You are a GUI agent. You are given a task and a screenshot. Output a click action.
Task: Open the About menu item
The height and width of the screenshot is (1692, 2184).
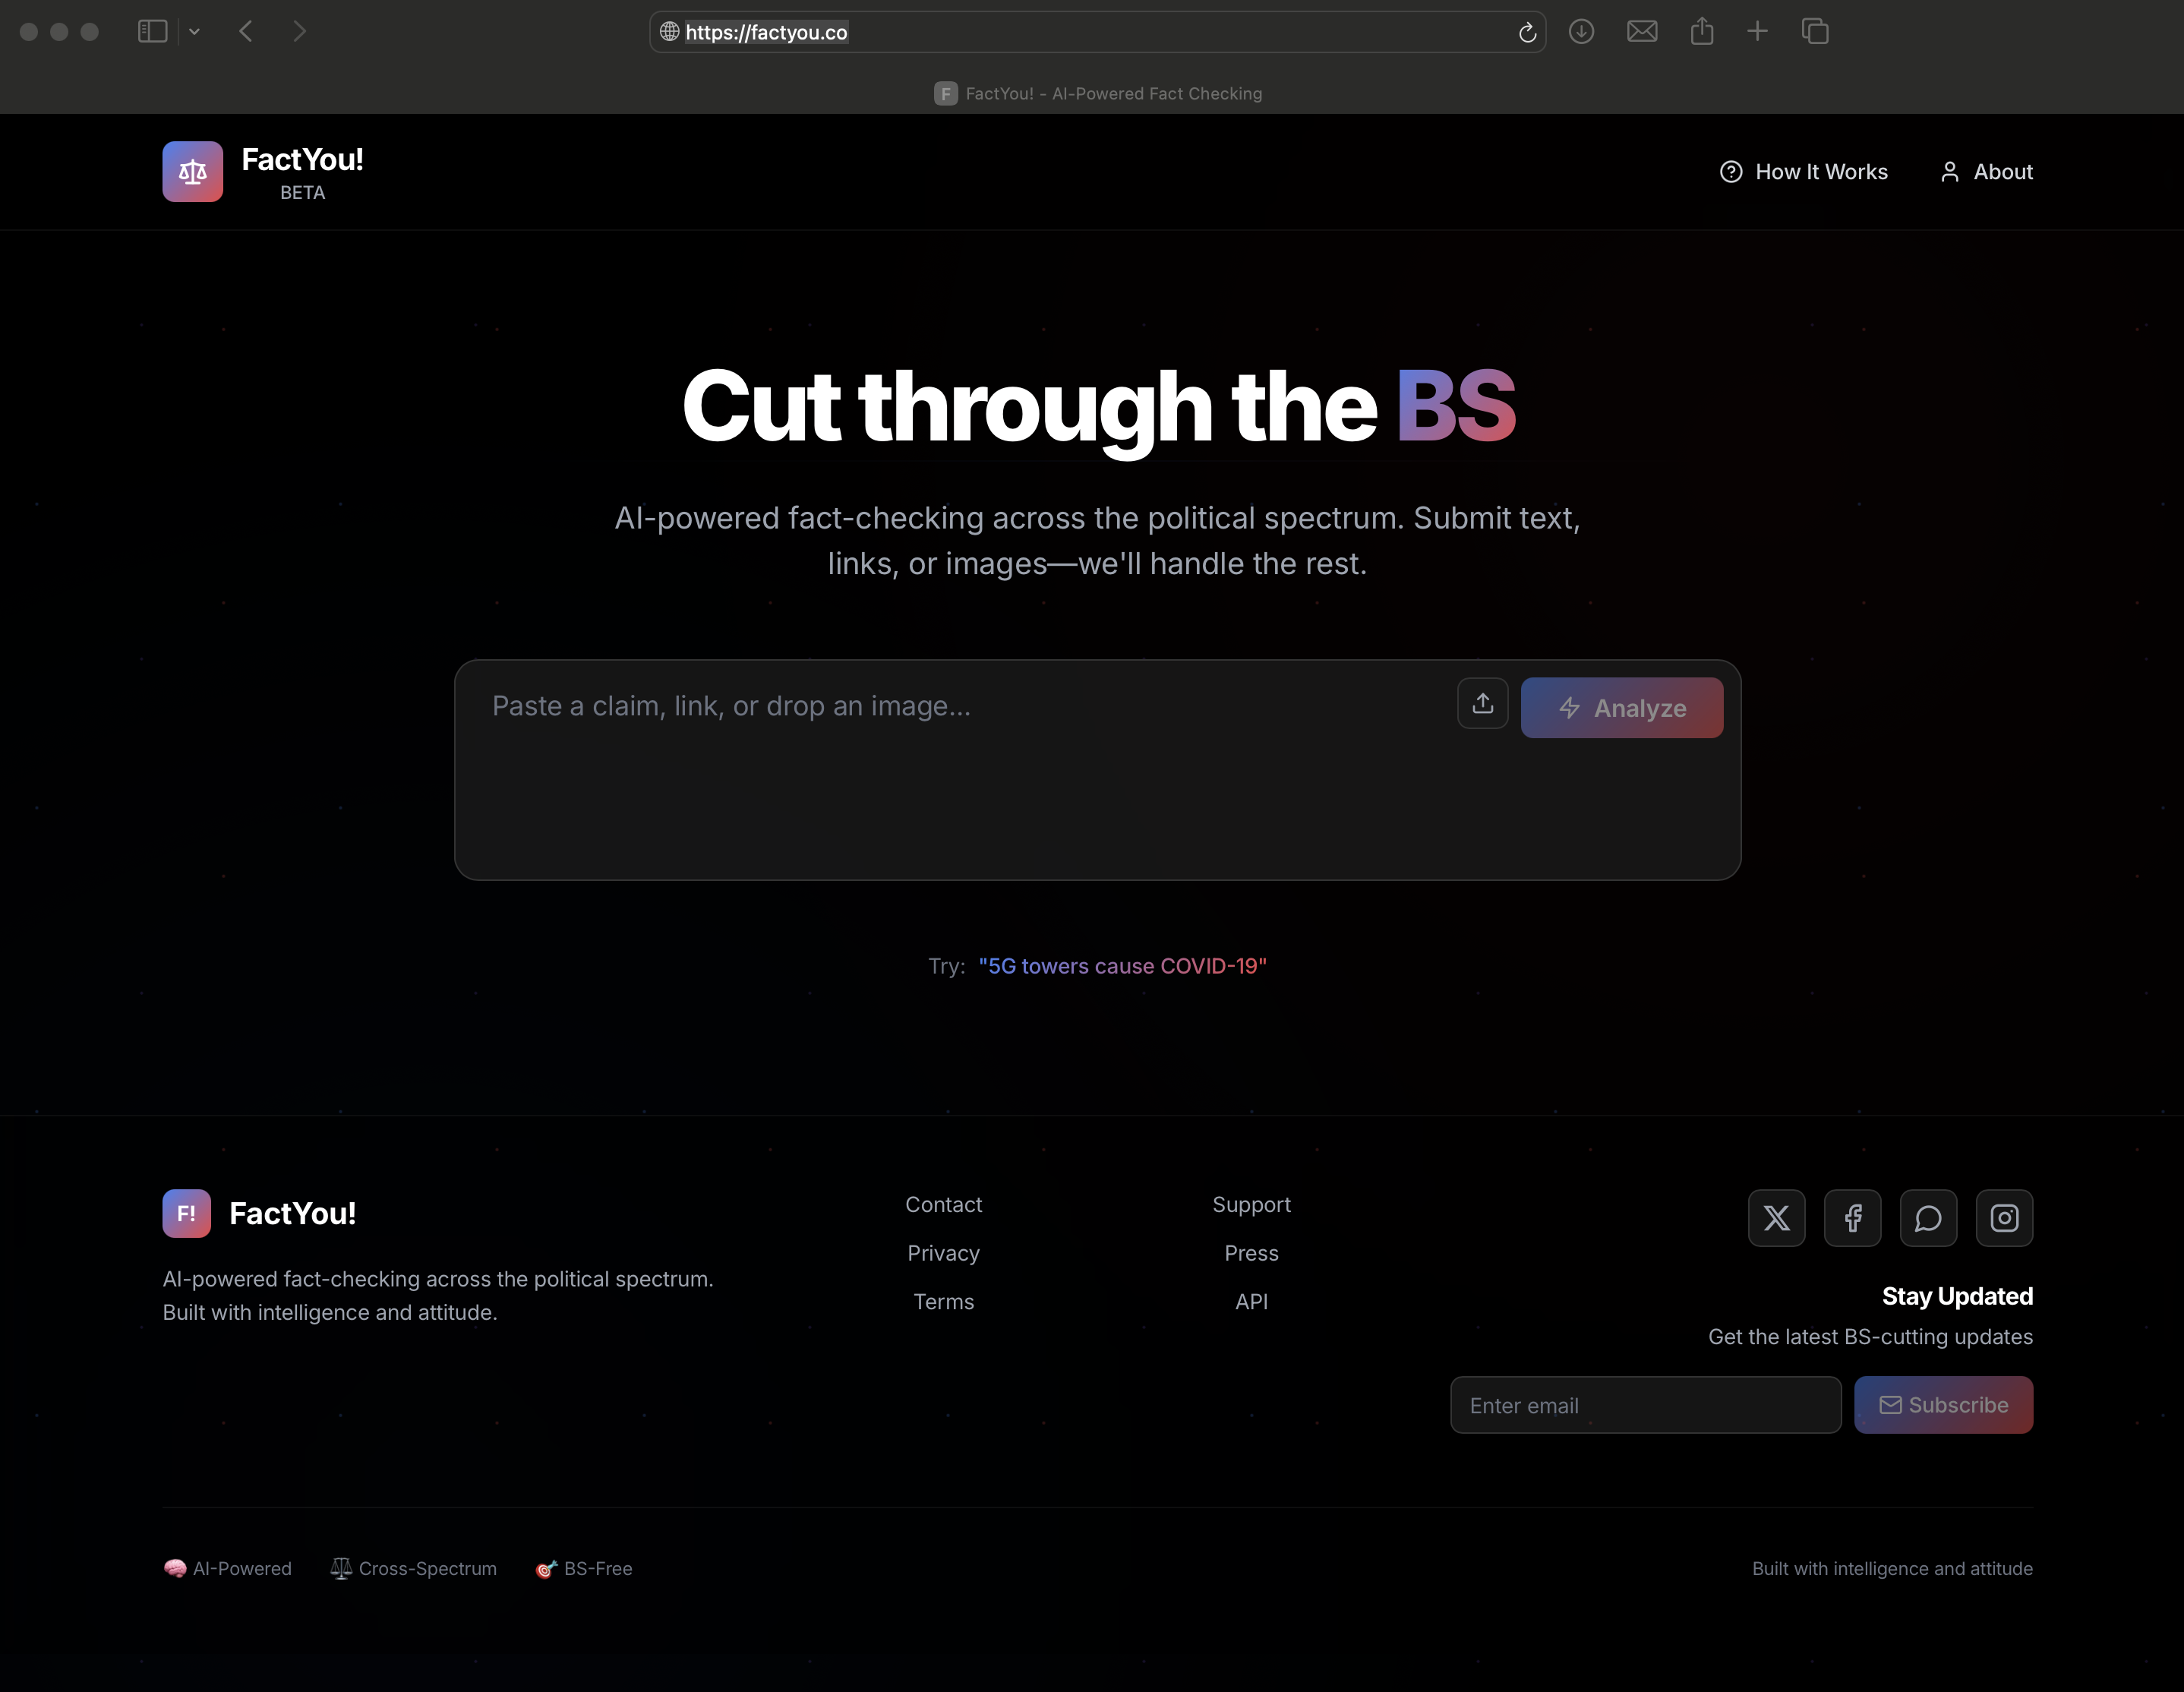tap(1986, 172)
